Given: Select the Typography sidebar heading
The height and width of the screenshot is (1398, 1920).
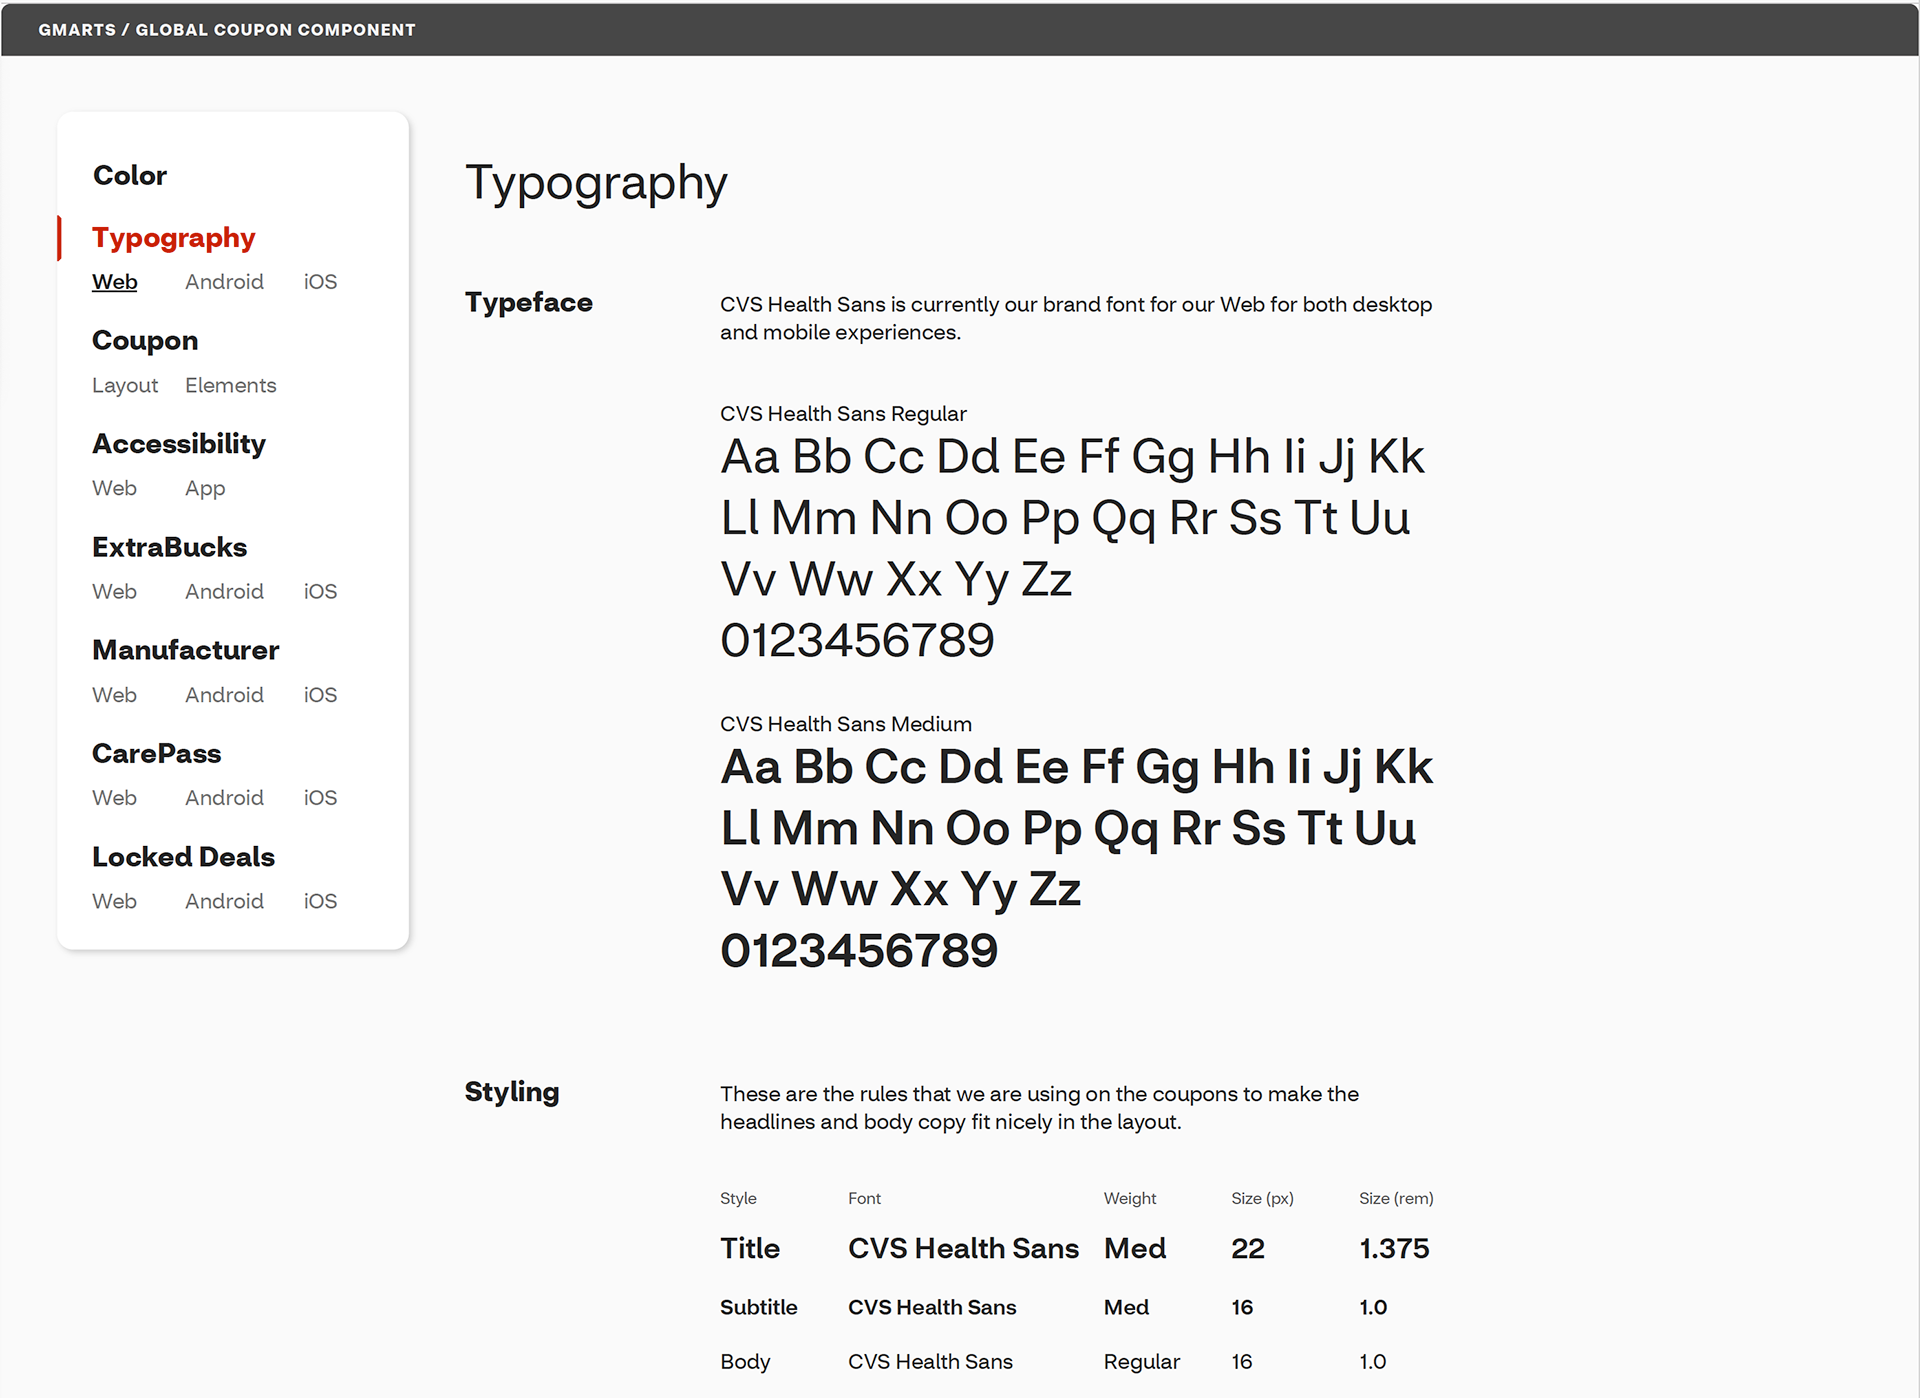Looking at the screenshot, I should (x=174, y=238).
